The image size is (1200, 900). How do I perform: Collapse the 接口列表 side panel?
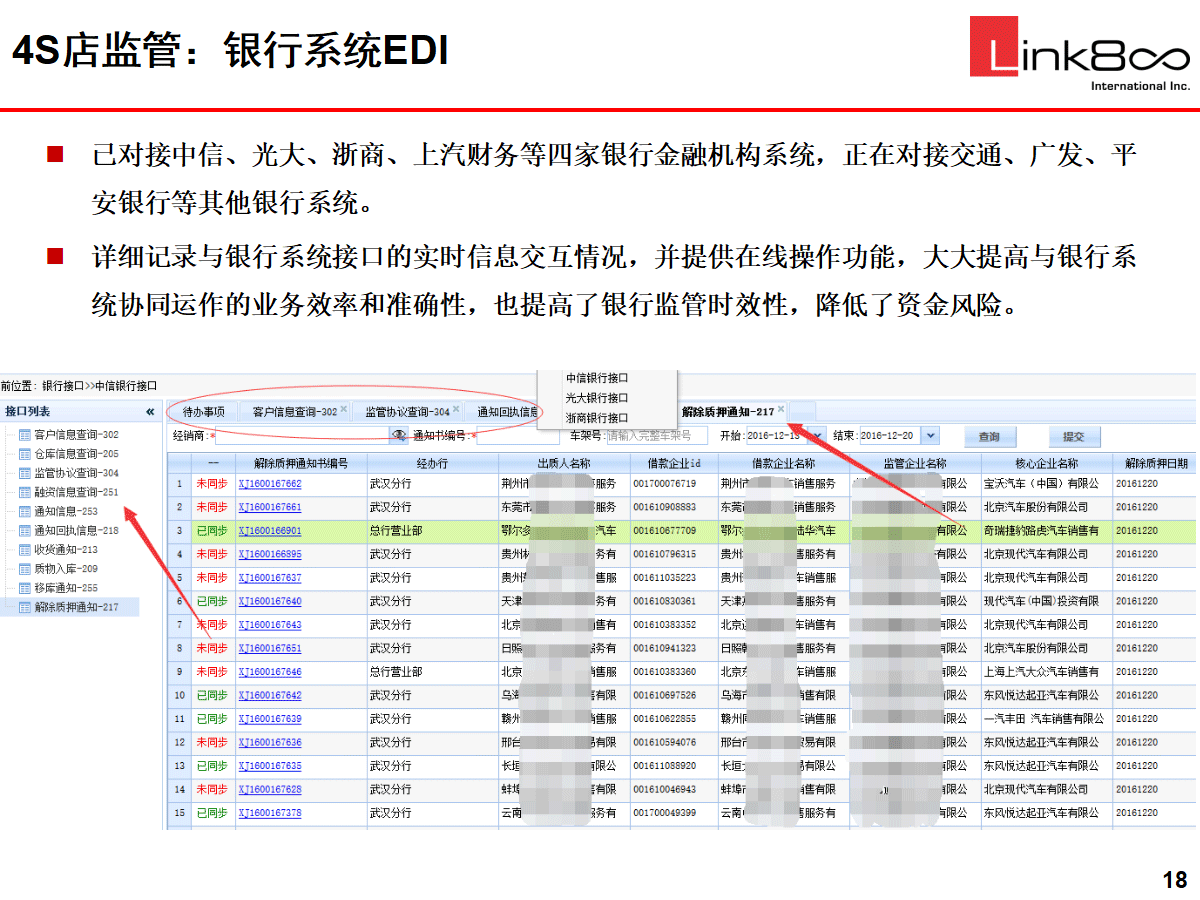click(150, 412)
